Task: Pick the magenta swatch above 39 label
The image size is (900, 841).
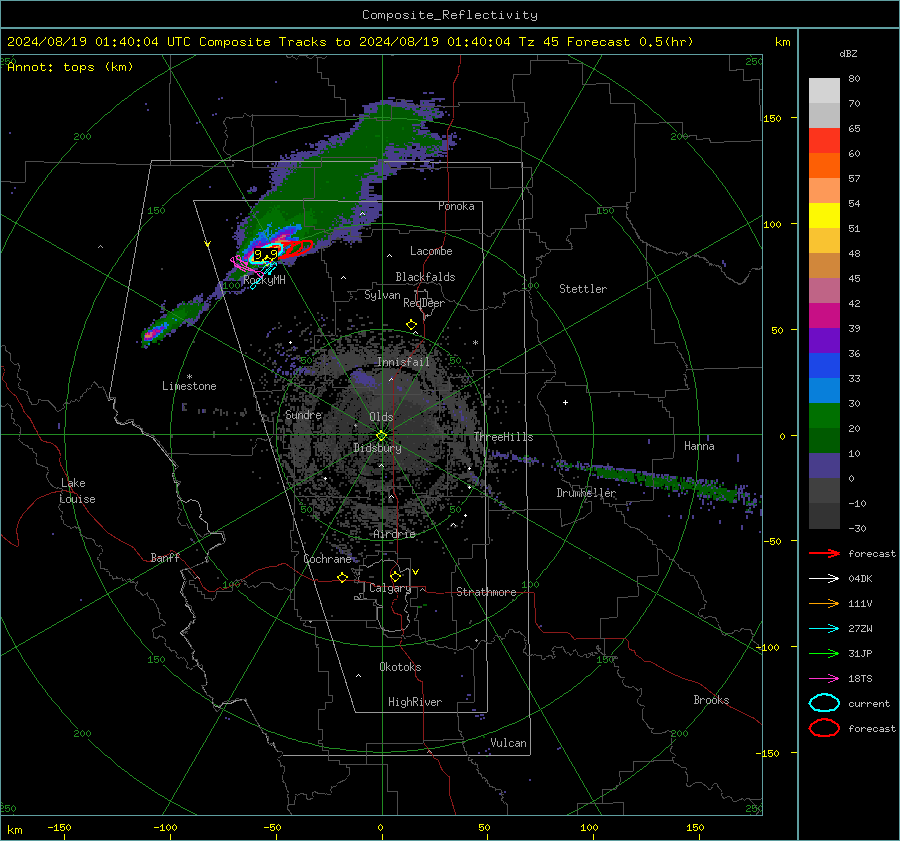Action: coord(824,316)
